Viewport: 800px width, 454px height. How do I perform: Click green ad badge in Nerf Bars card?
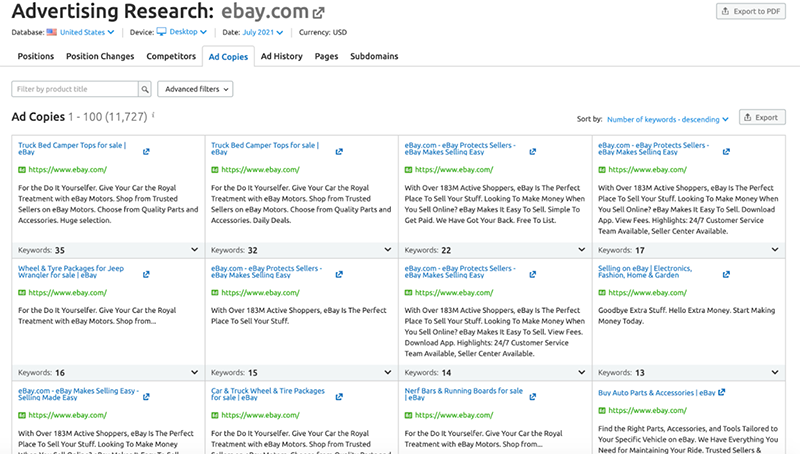click(x=408, y=415)
